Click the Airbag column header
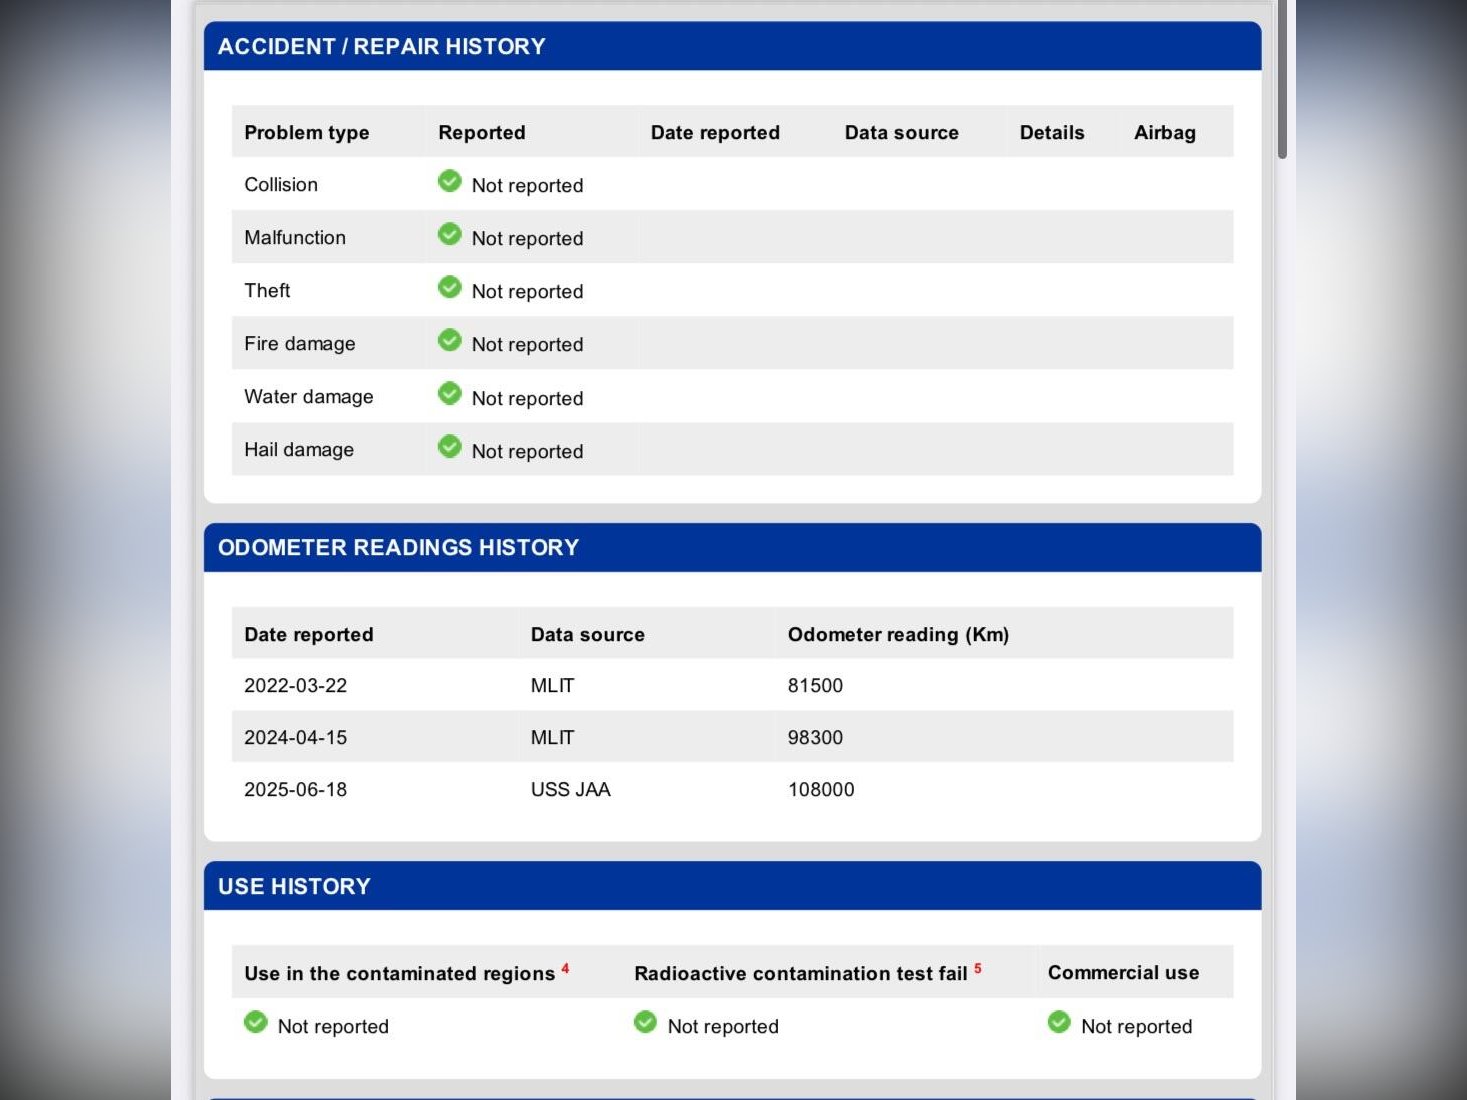 click(1164, 133)
